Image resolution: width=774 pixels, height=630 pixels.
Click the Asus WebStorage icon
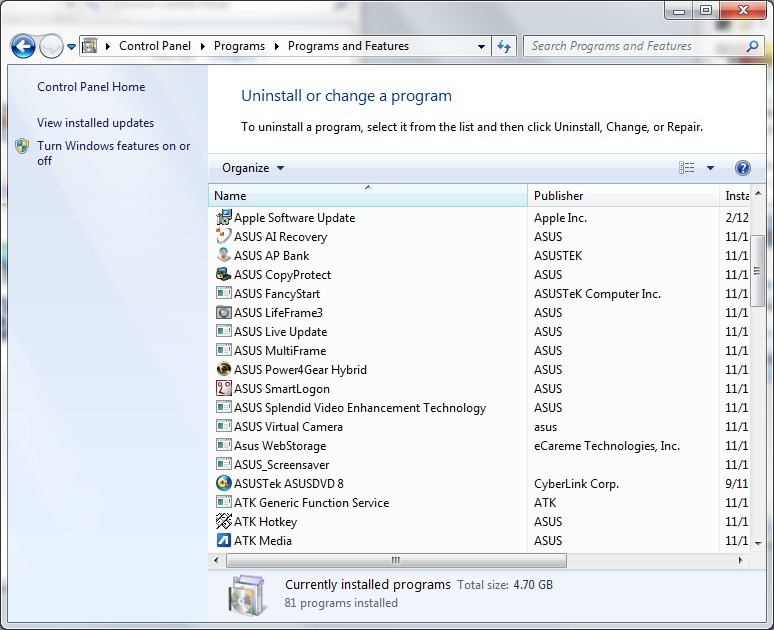[x=224, y=445]
